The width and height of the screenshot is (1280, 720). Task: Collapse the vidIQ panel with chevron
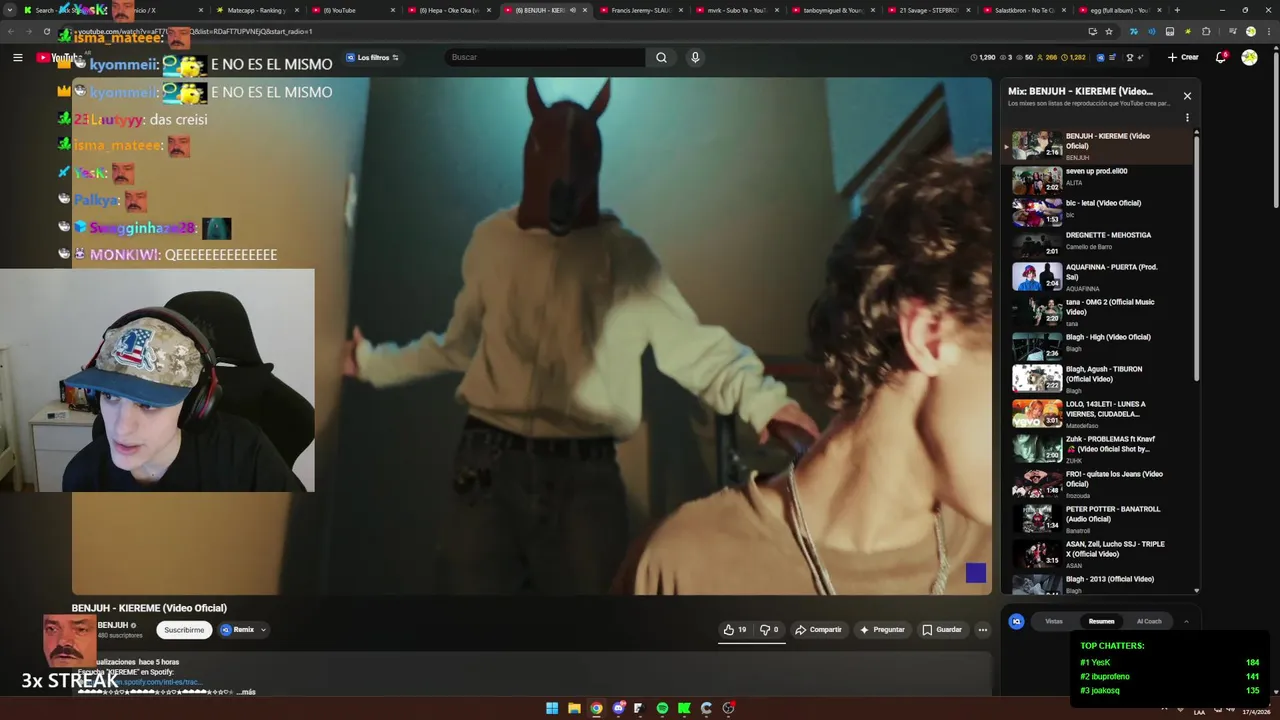[x=1186, y=621]
